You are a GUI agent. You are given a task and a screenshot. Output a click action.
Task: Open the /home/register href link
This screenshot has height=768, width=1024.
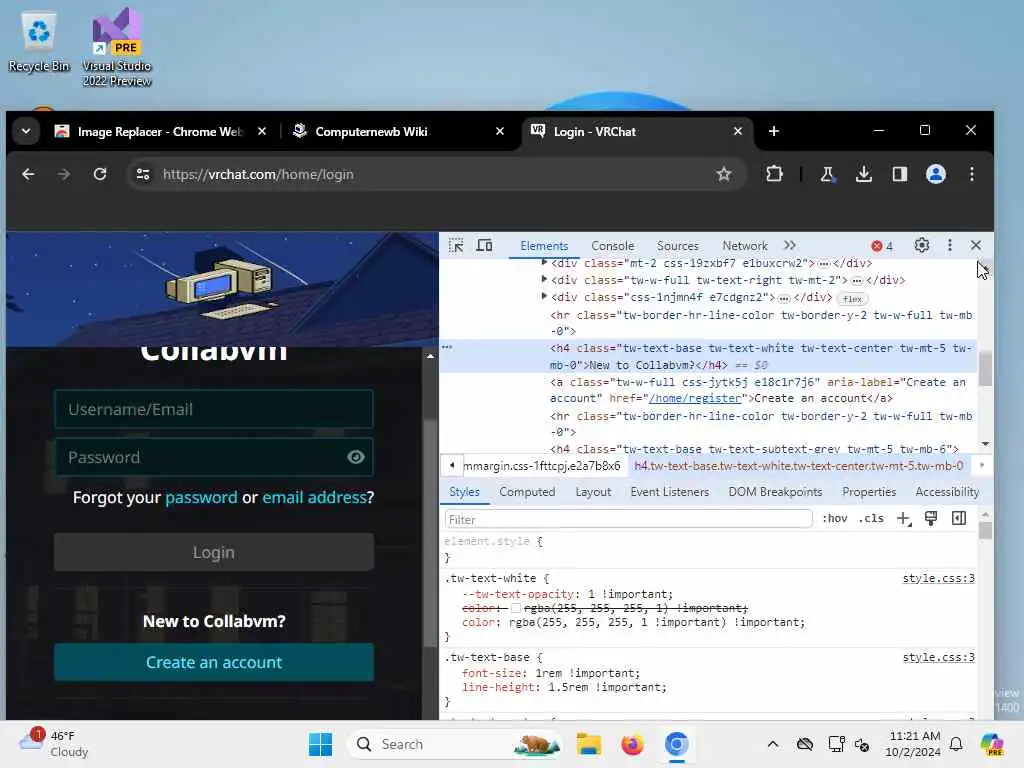point(695,398)
